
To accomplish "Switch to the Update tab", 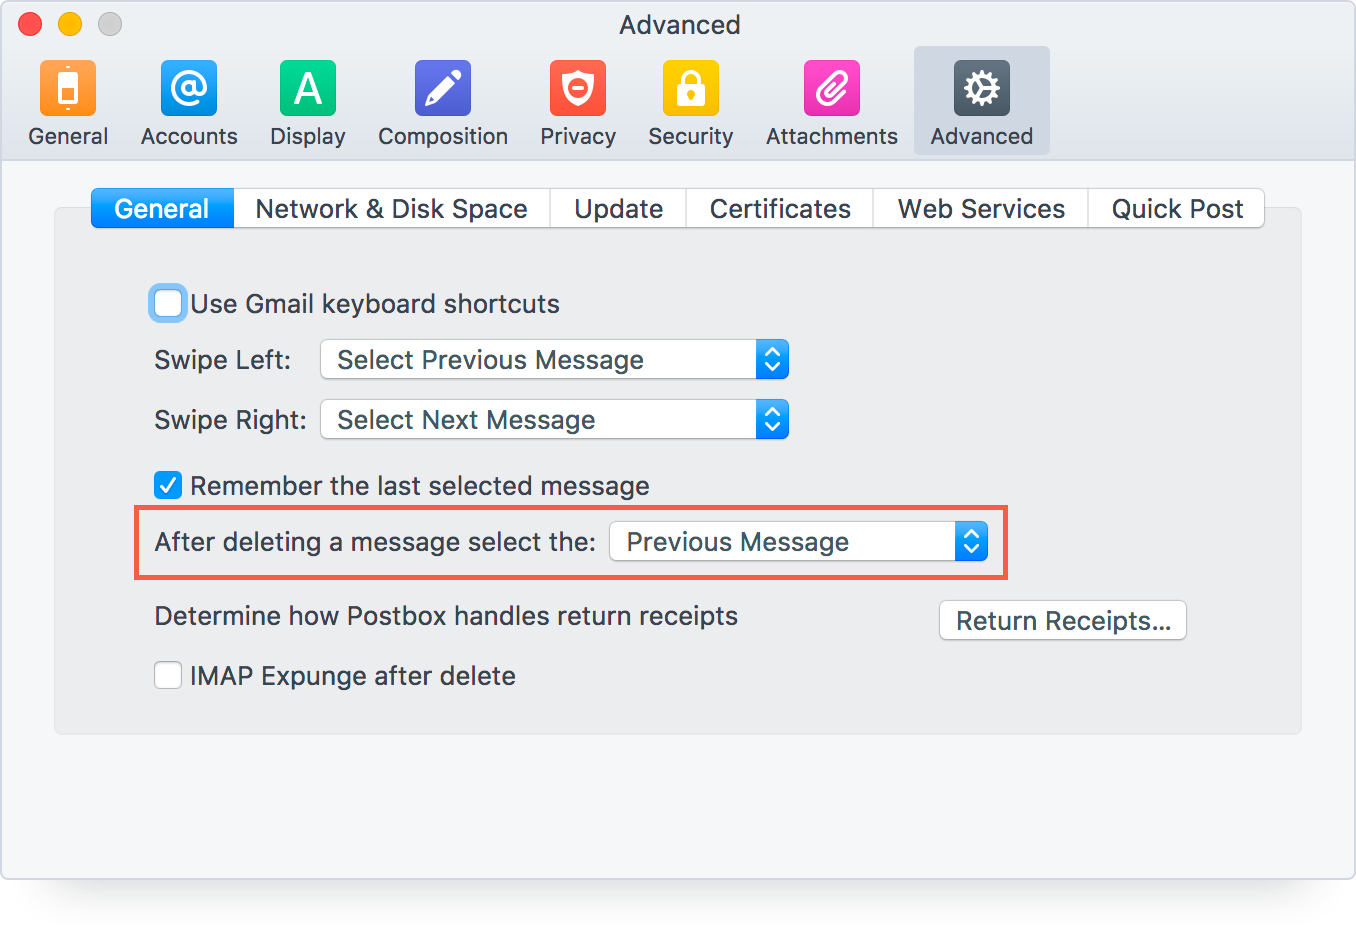I will [x=618, y=209].
